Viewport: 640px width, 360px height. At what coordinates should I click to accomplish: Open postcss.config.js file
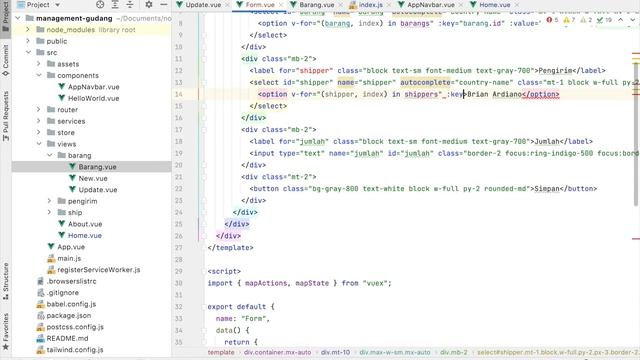pos(75,327)
